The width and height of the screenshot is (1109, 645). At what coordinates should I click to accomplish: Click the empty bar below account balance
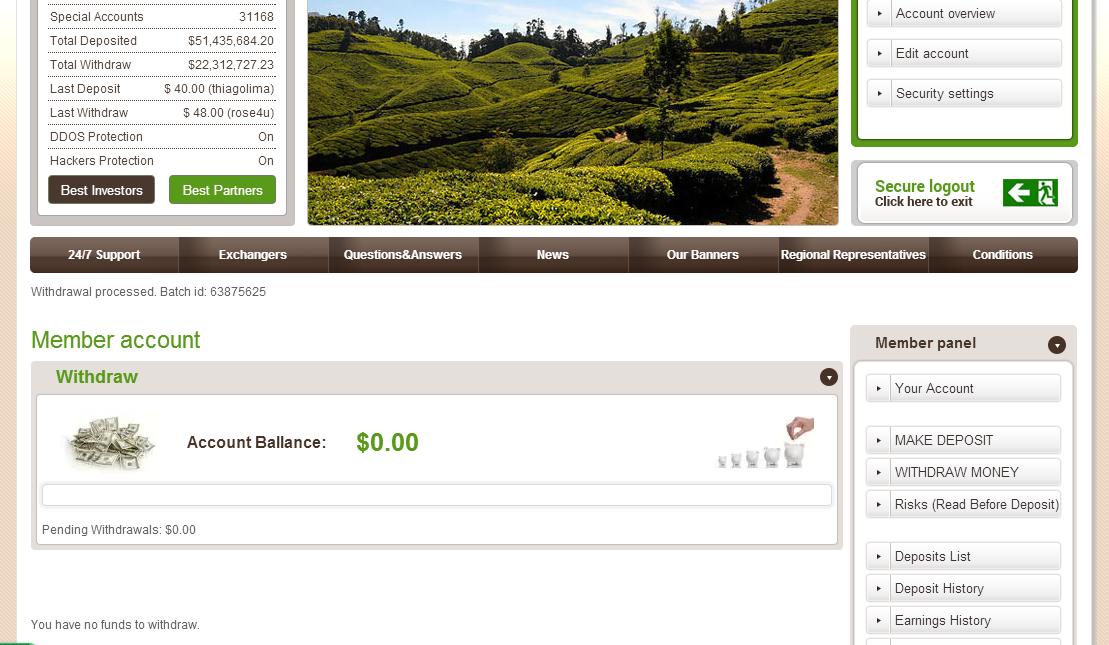[x=436, y=495]
